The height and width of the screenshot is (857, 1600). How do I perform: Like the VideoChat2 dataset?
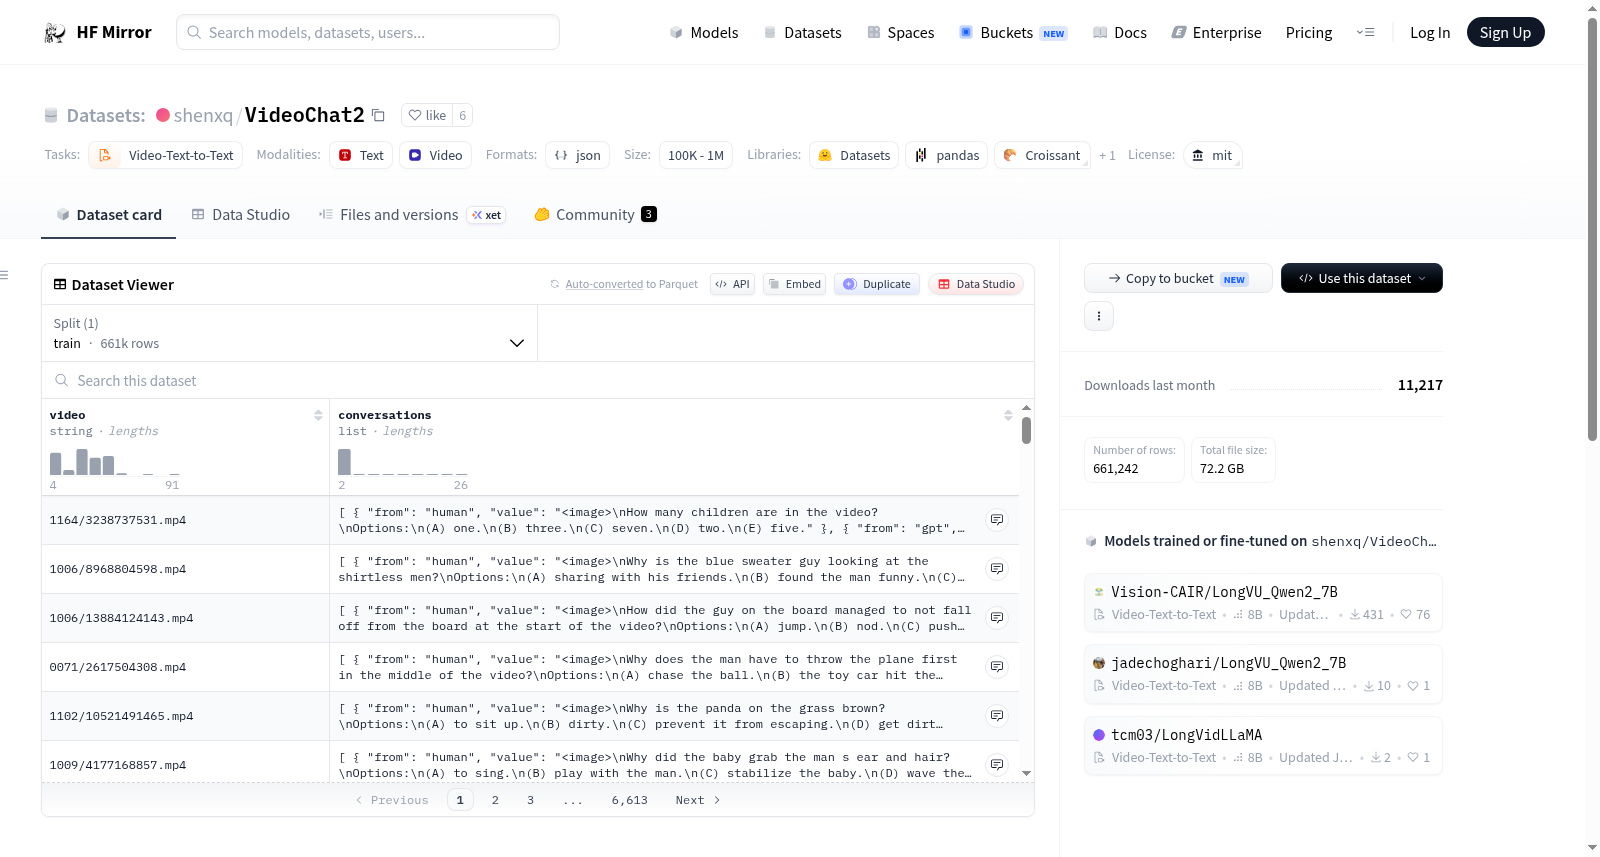[x=427, y=115]
